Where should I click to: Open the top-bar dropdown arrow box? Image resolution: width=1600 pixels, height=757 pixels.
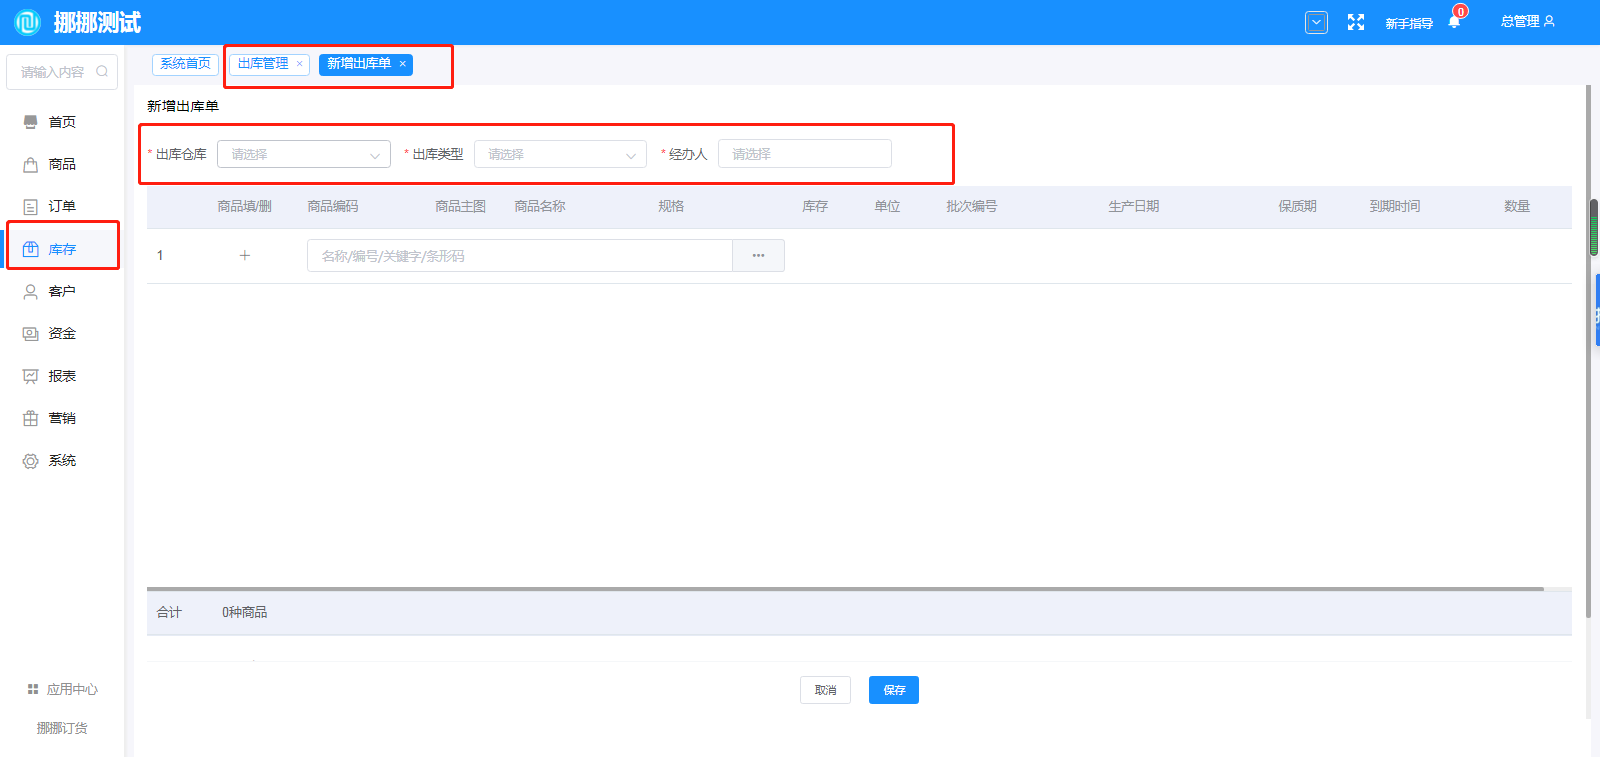pyautogui.click(x=1317, y=22)
